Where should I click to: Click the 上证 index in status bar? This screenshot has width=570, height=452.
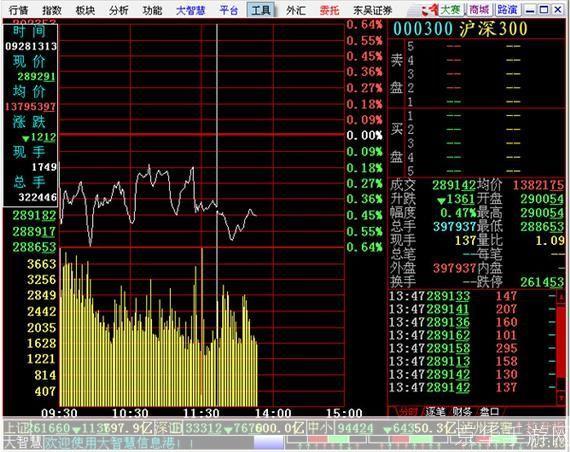click(78, 428)
